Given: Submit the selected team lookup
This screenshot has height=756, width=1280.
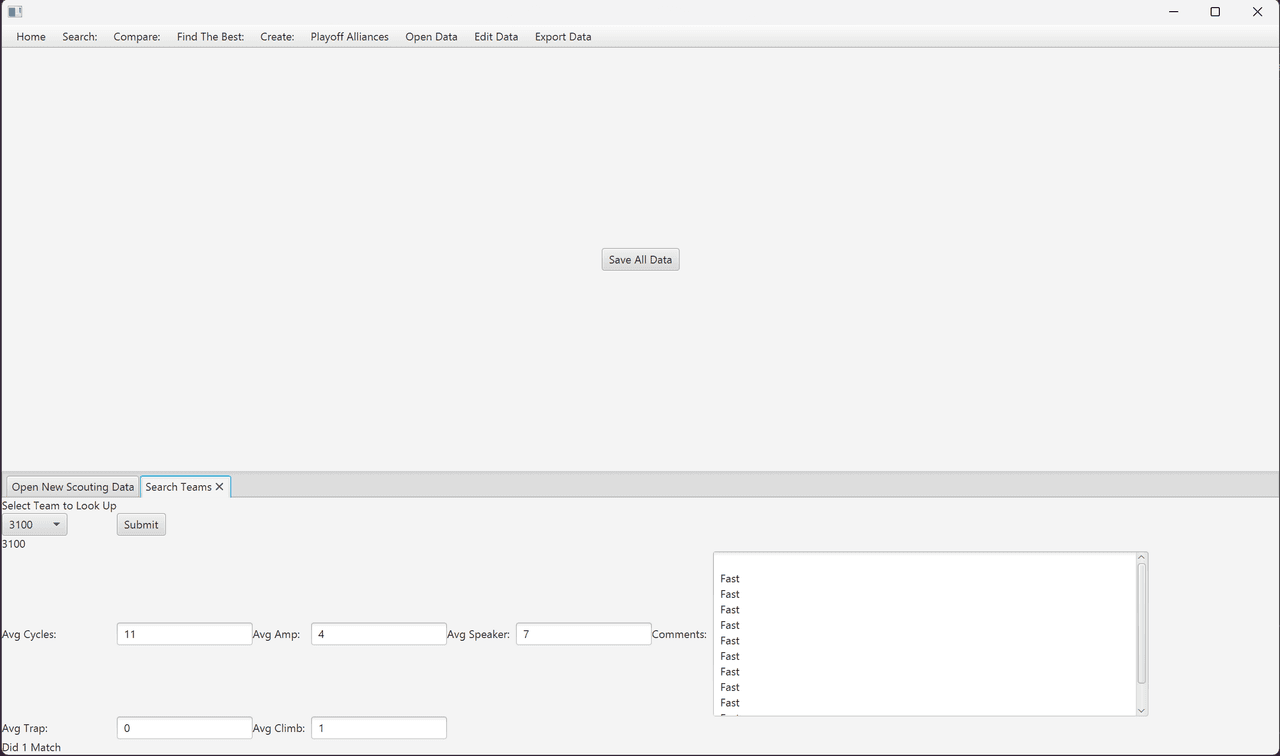Looking at the screenshot, I should (141, 525).
